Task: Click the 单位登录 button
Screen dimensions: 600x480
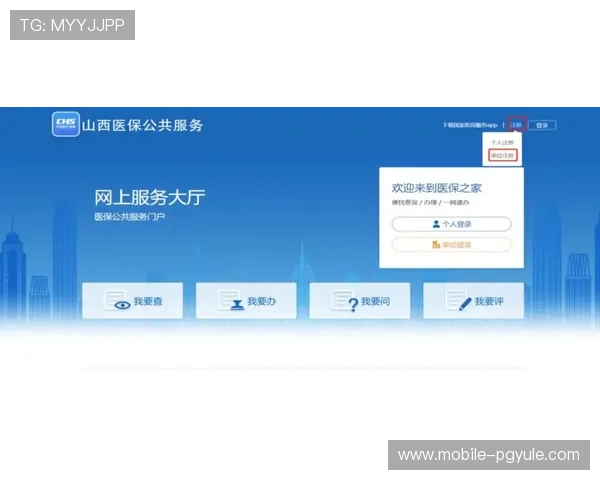Action: [452, 245]
